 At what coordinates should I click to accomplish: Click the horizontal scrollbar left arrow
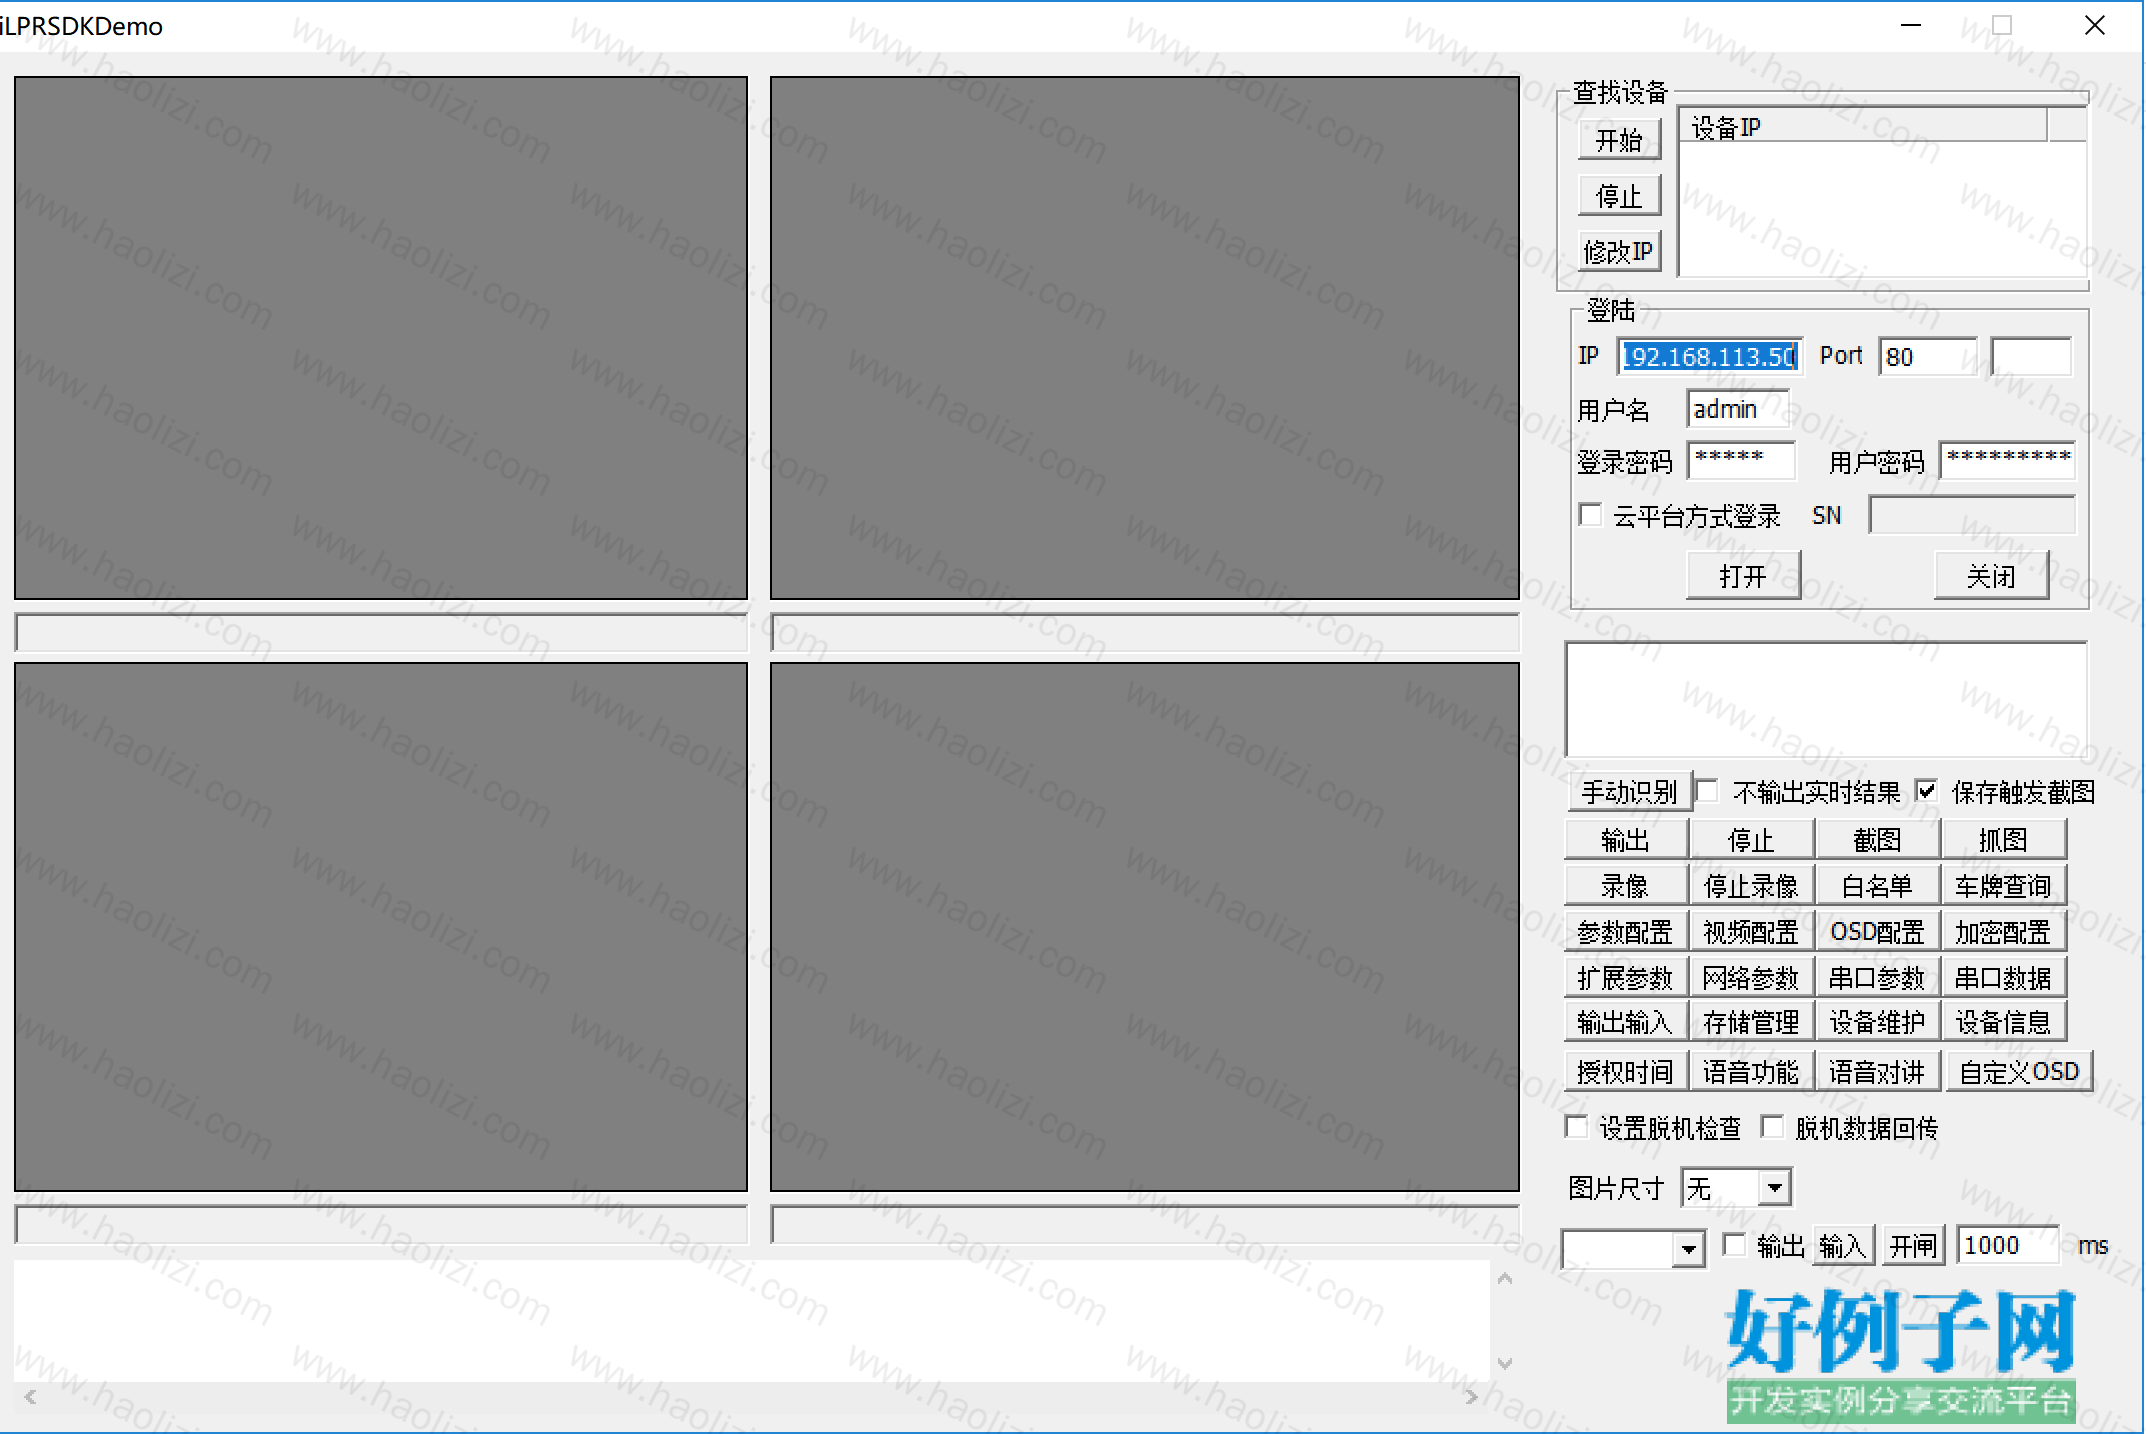[x=30, y=1397]
